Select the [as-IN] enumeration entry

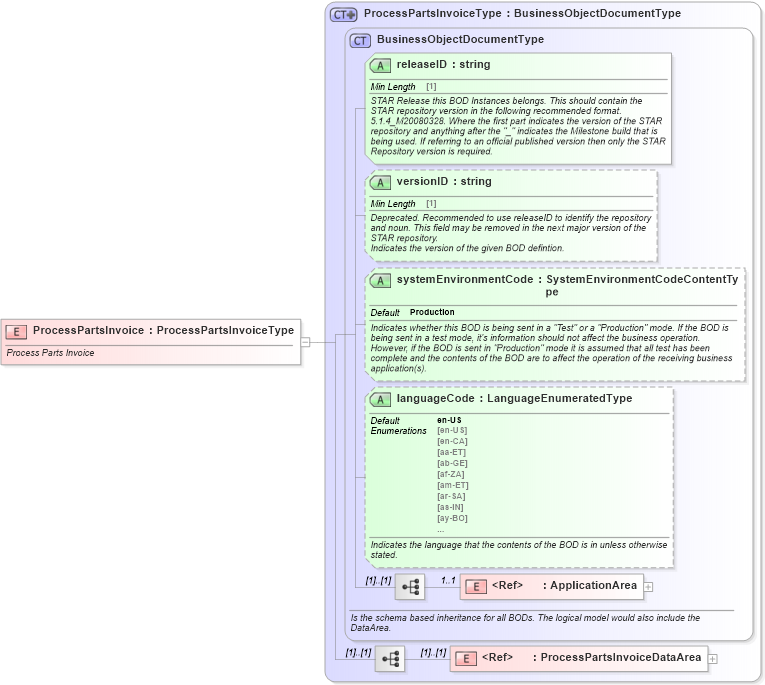click(x=450, y=507)
